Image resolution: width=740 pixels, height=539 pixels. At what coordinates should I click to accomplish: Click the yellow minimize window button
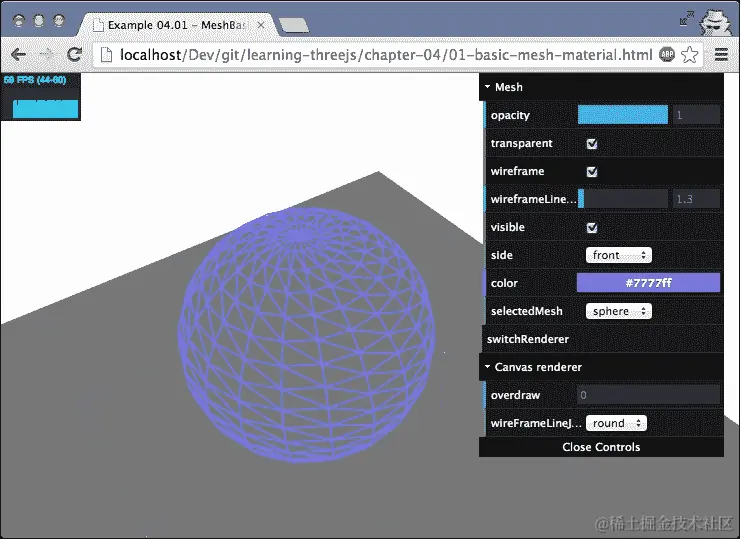(x=39, y=20)
